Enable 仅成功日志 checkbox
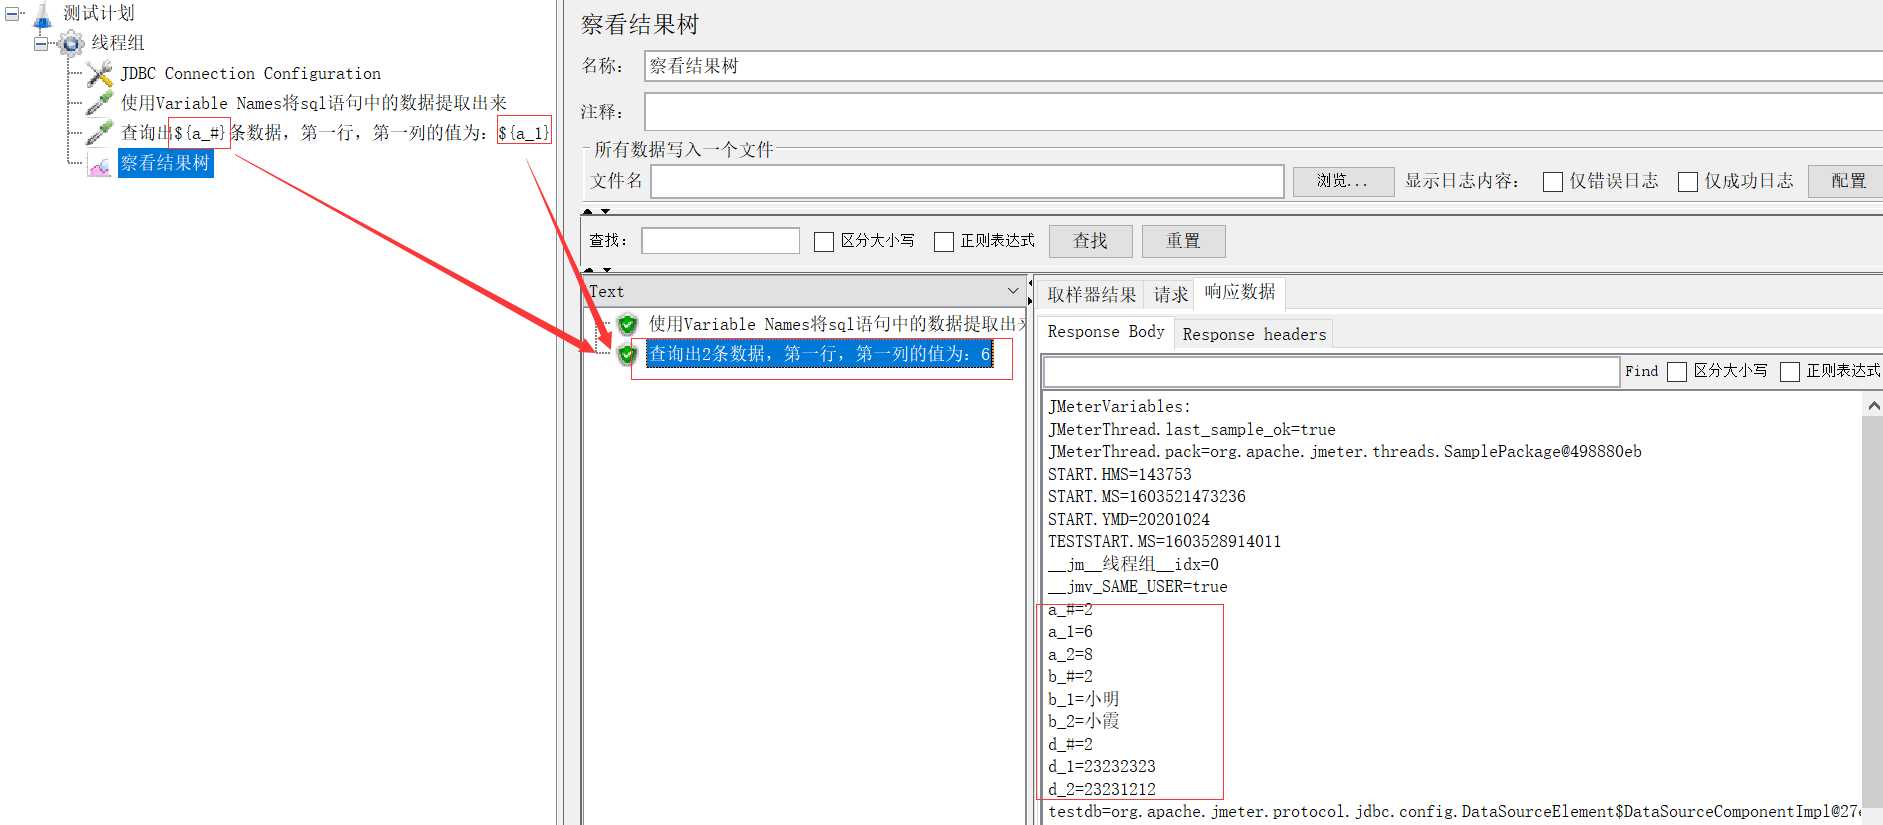Screen dimensions: 1883x825 1688,182
